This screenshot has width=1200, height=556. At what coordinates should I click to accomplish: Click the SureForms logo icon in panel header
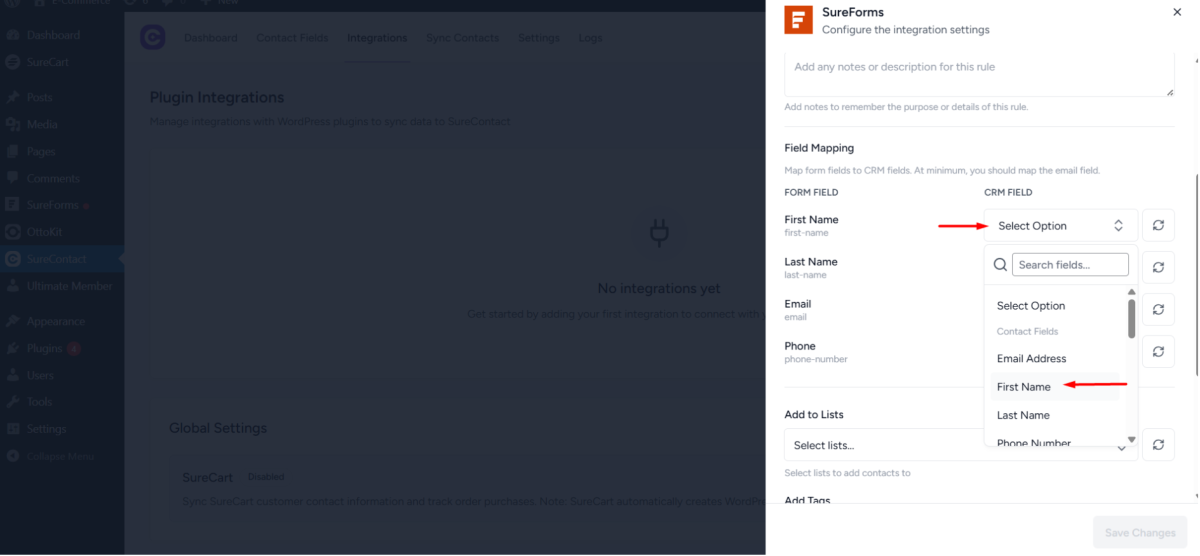point(798,20)
